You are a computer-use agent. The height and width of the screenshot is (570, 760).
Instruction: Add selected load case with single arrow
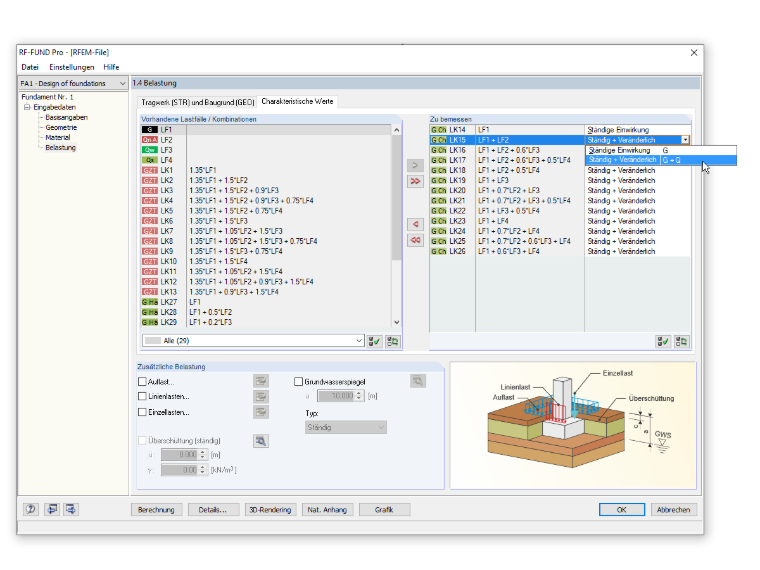coord(415,165)
